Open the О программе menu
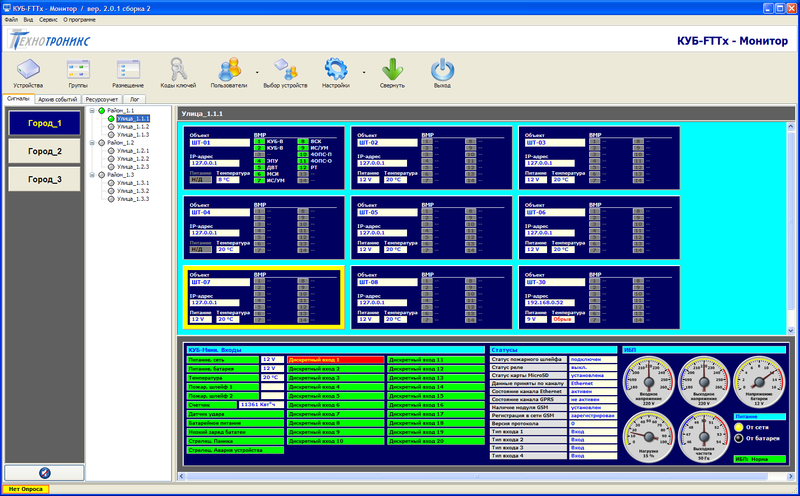Image resolution: width=800 pixels, height=496 pixels. click(x=79, y=20)
